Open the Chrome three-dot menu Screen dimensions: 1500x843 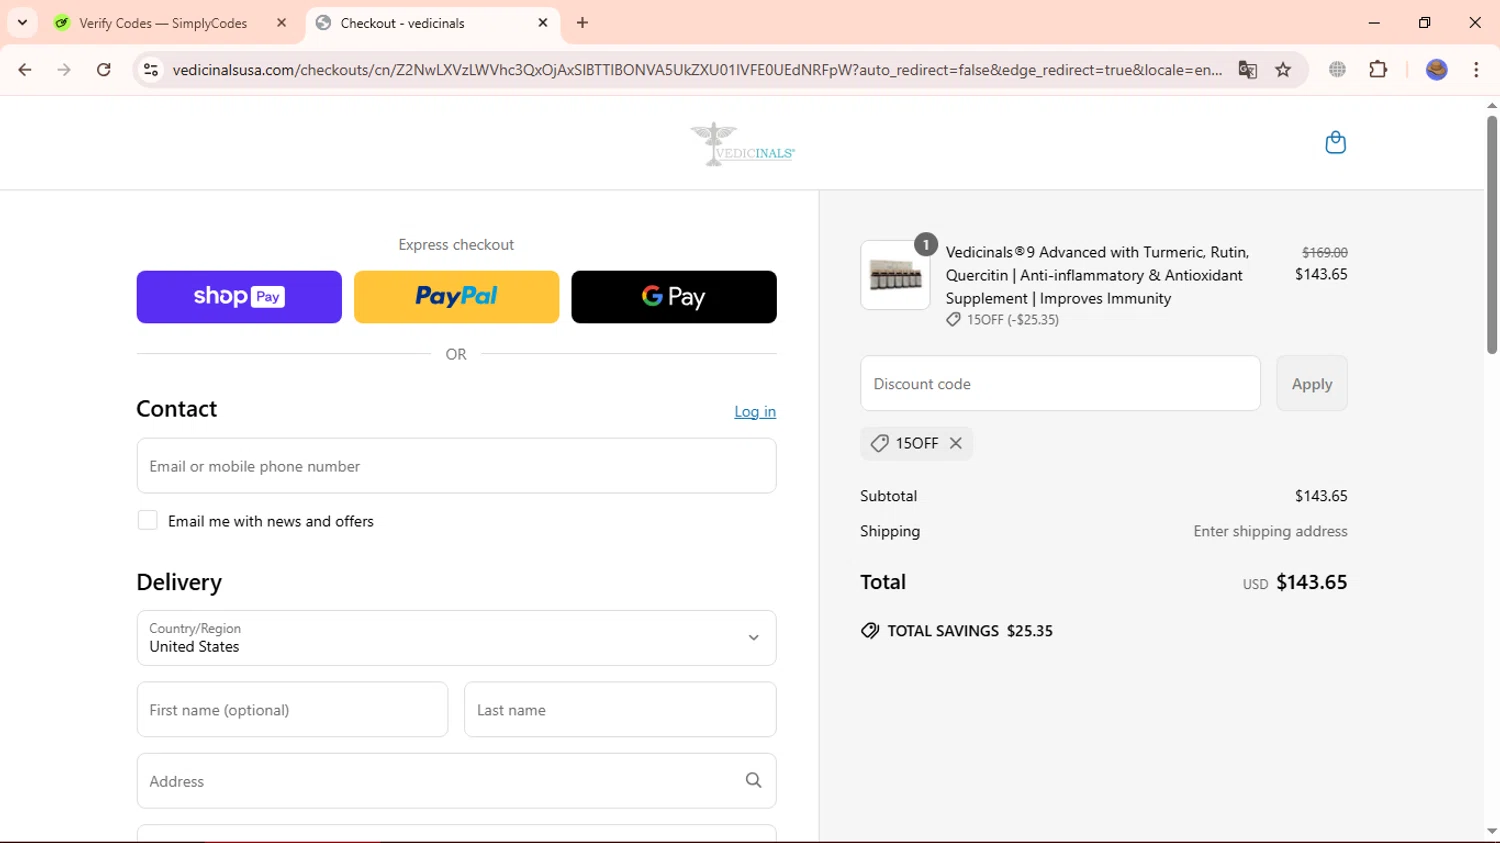point(1477,70)
